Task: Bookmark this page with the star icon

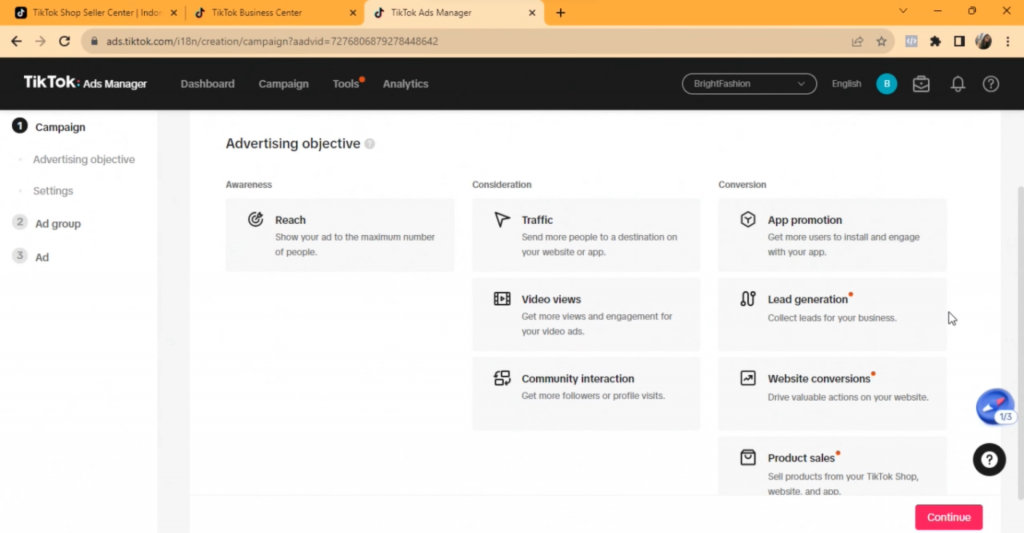Action: point(881,42)
